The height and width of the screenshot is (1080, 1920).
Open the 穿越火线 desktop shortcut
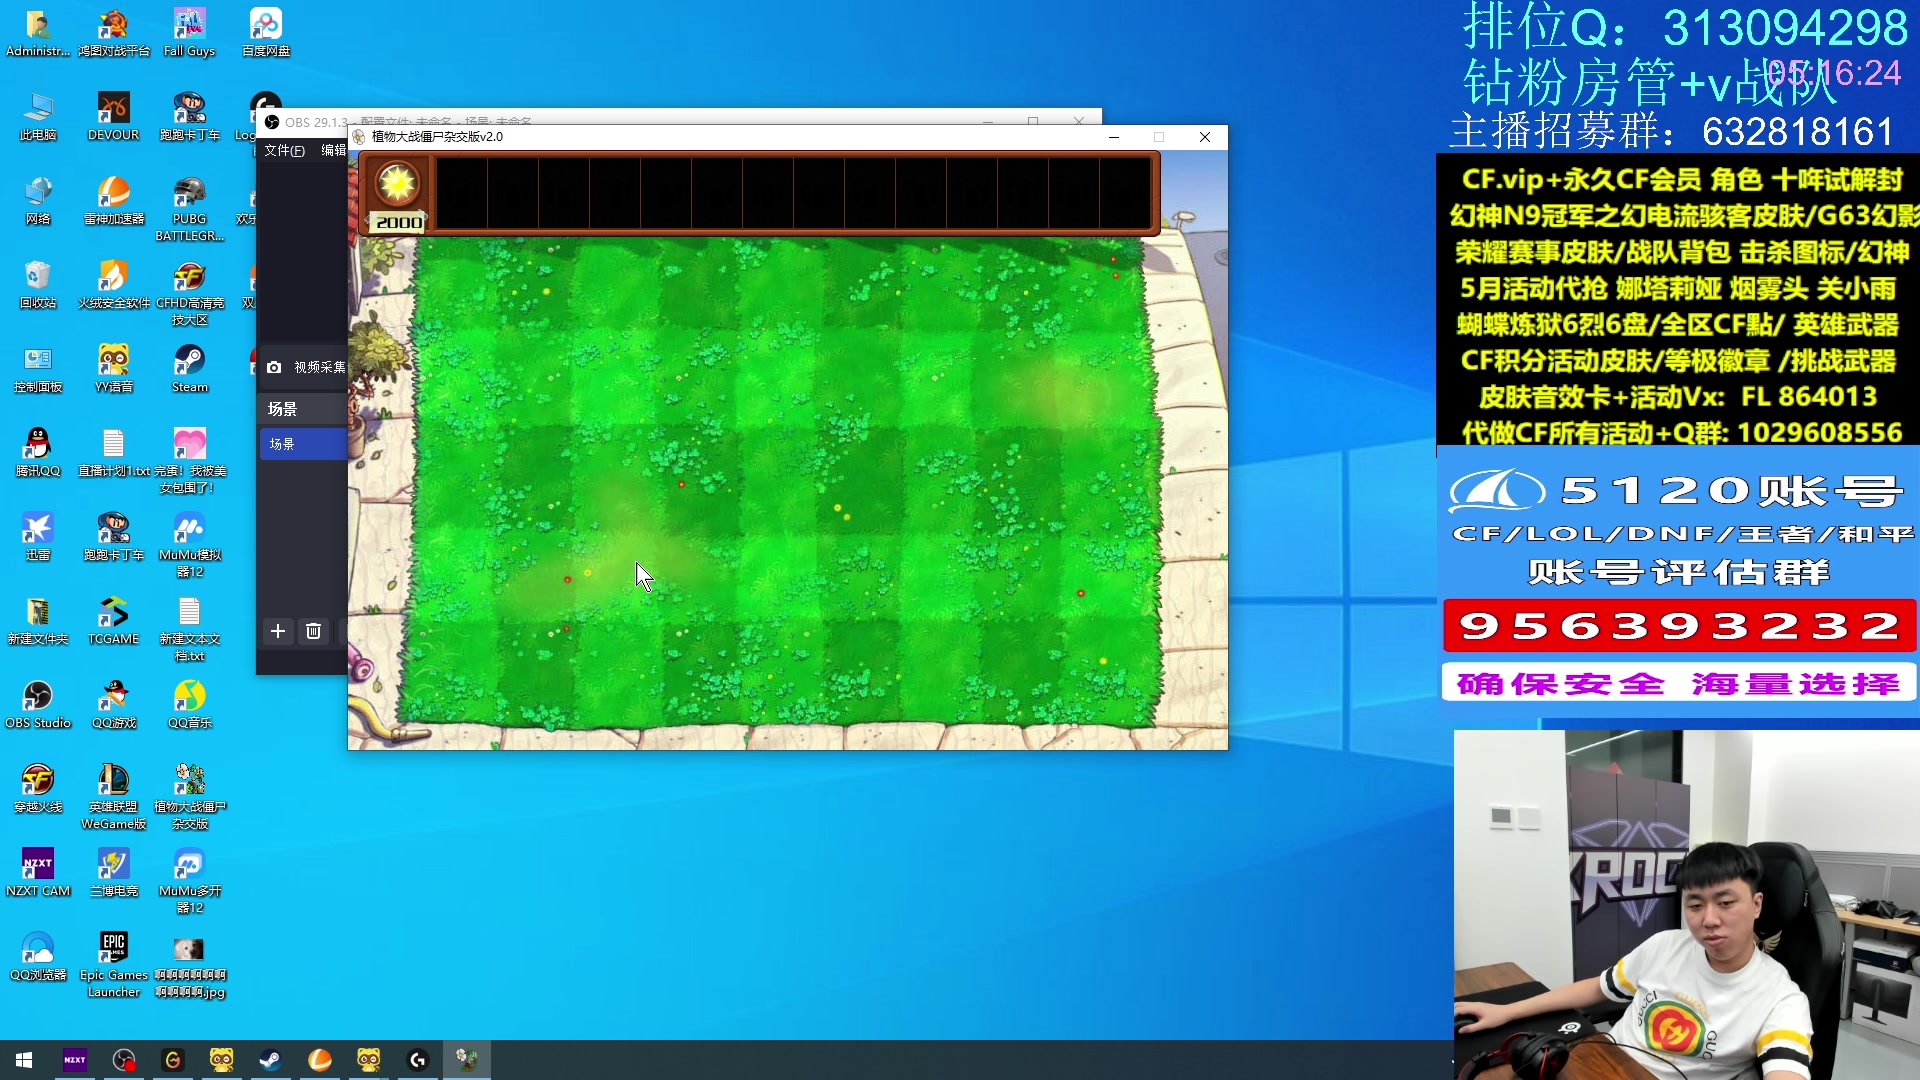38,789
